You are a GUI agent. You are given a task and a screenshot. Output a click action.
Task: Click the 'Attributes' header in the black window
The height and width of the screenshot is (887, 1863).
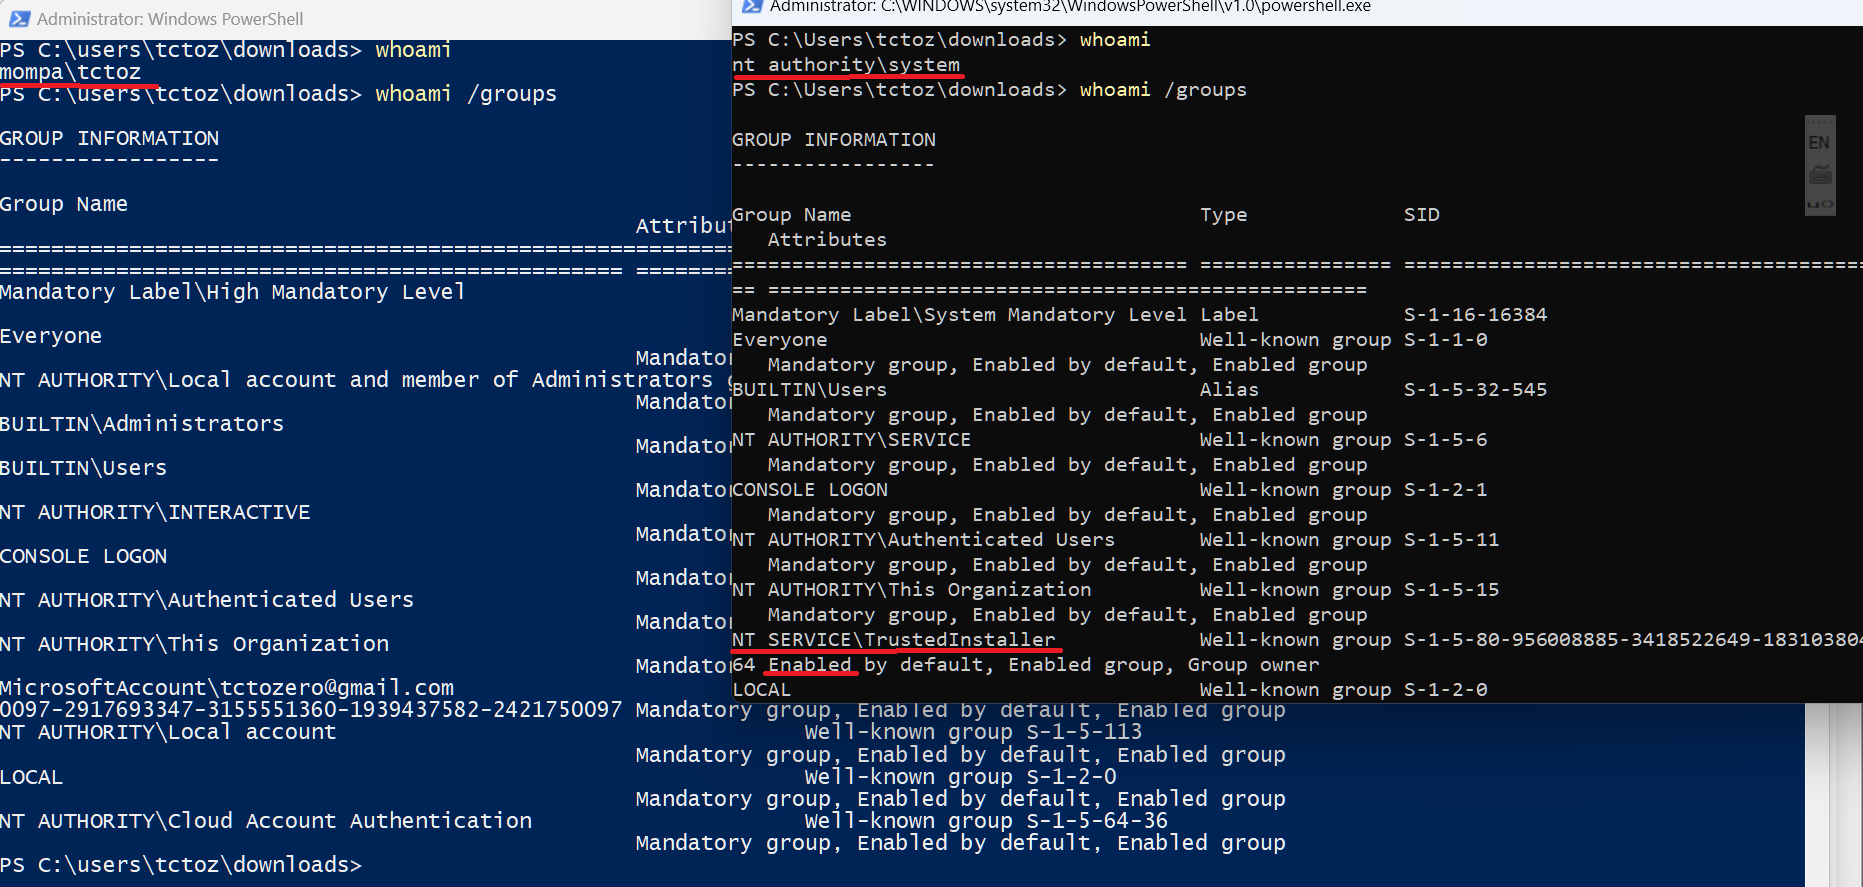point(827,240)
